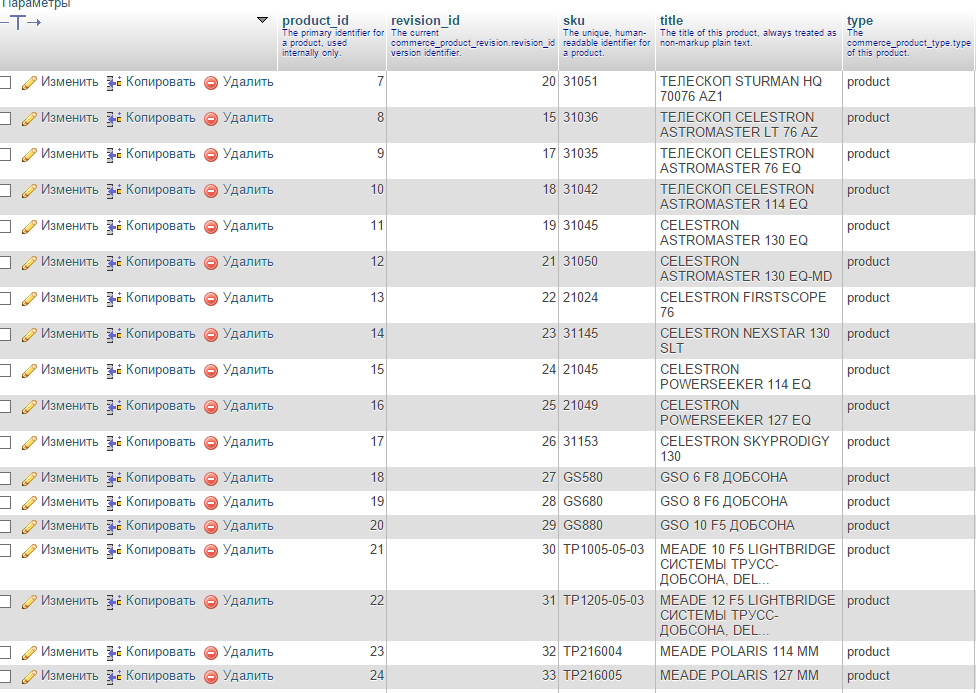Select the checkbox in the GS580 row
Viewport: 976px width, 693px height.
pos(5,479)
